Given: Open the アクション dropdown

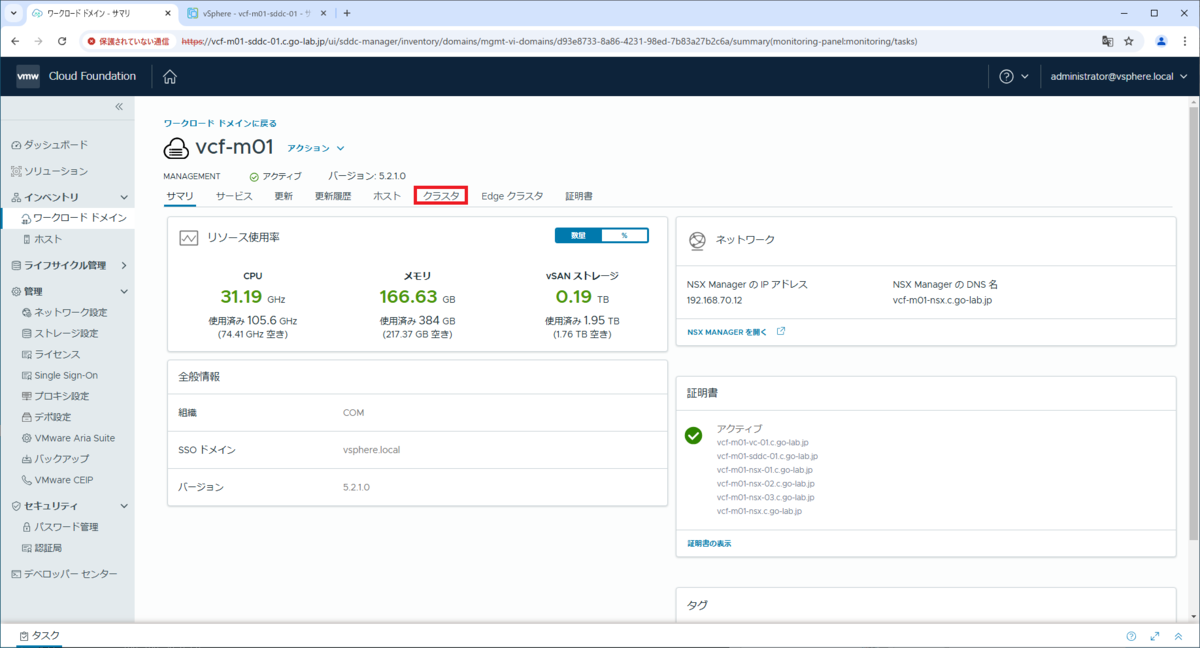Looking at the screenshot, I should 316,148.
